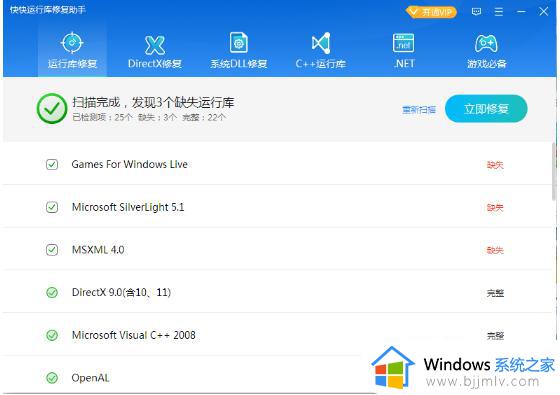
Task: Click 缺失 status for Microsoft SilverLight 5.1
Action: point(495,208)
